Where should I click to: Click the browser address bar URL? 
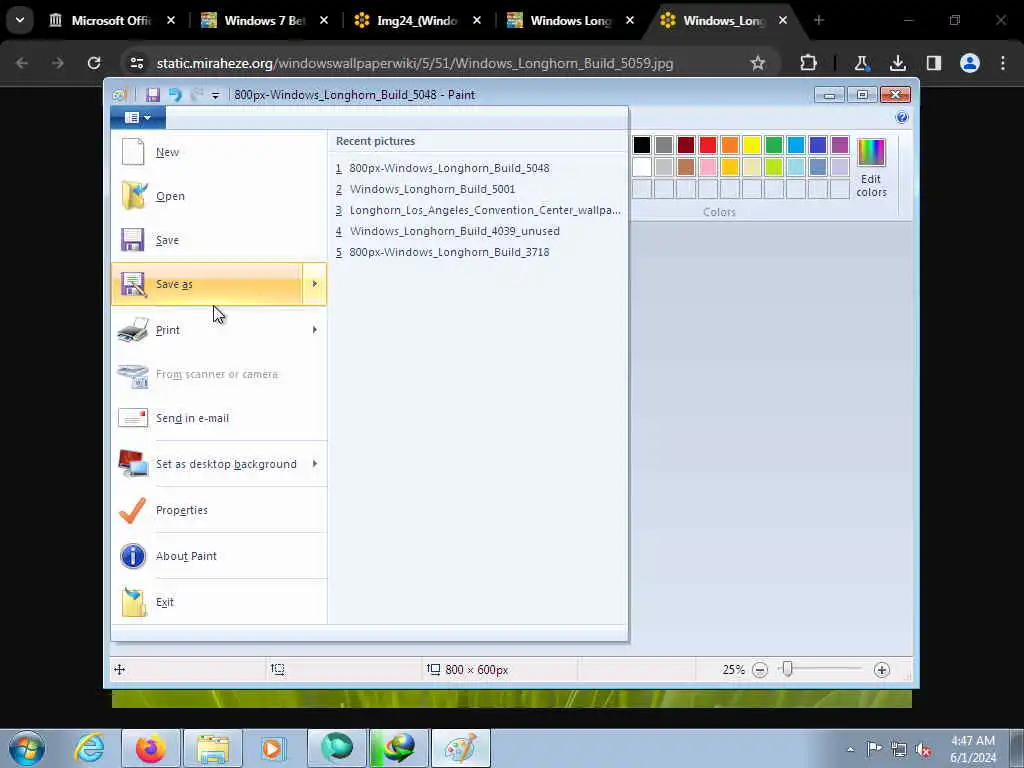coord(415,63)
